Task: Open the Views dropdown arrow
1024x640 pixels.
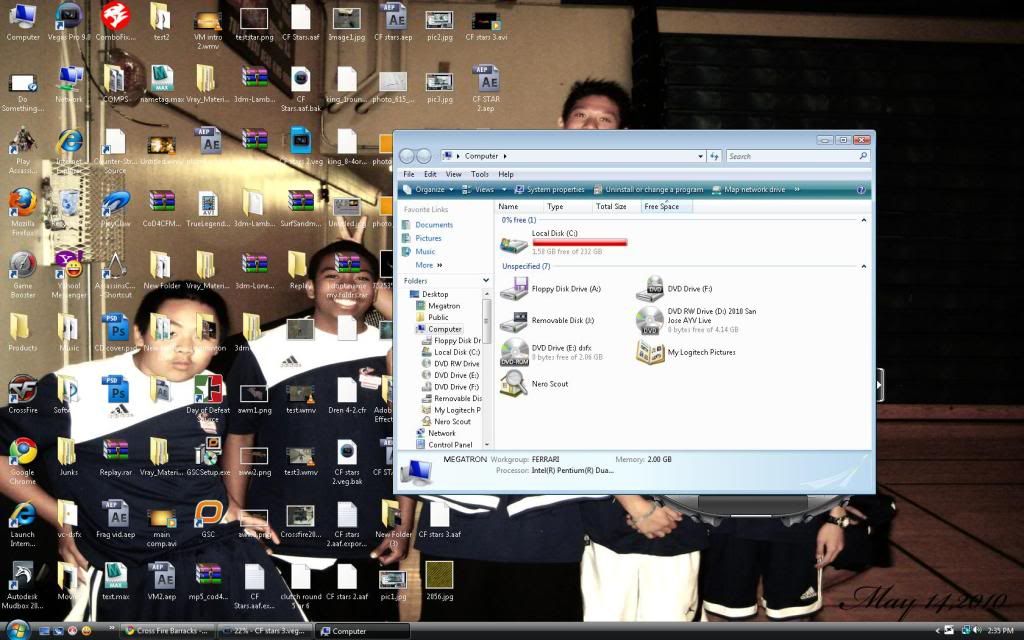Action: tap(506, 190)
